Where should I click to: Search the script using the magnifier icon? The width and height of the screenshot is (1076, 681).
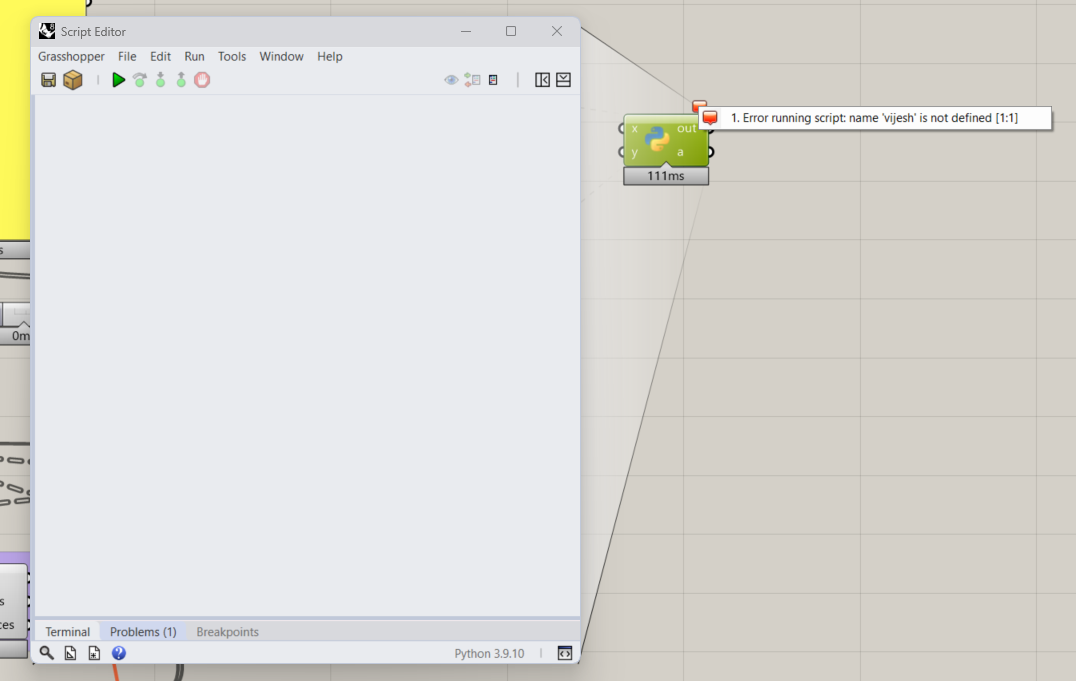click(46, 652)
